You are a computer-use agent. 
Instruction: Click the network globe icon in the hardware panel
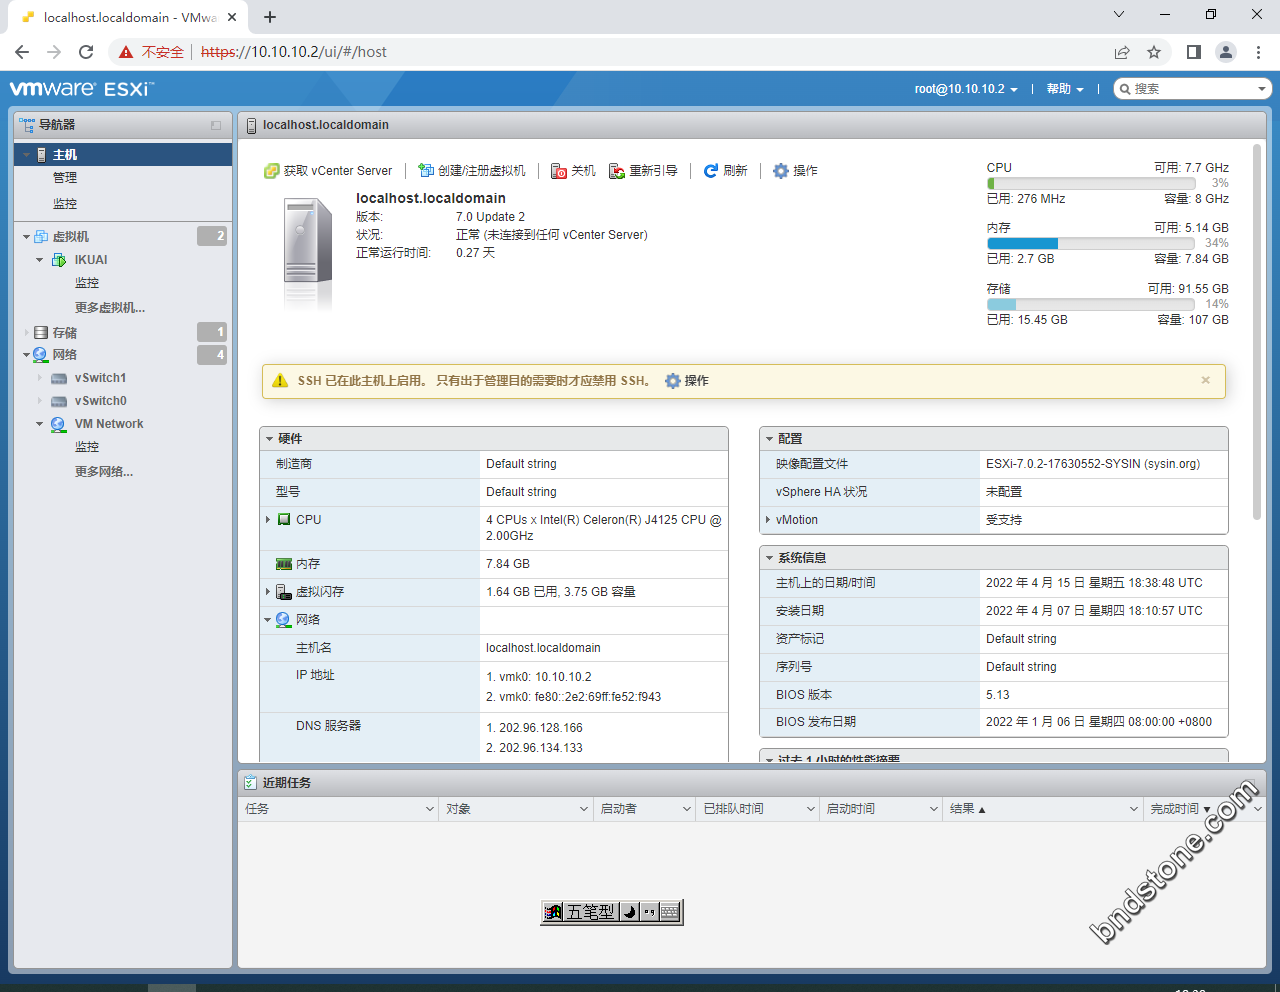[283, 620]
